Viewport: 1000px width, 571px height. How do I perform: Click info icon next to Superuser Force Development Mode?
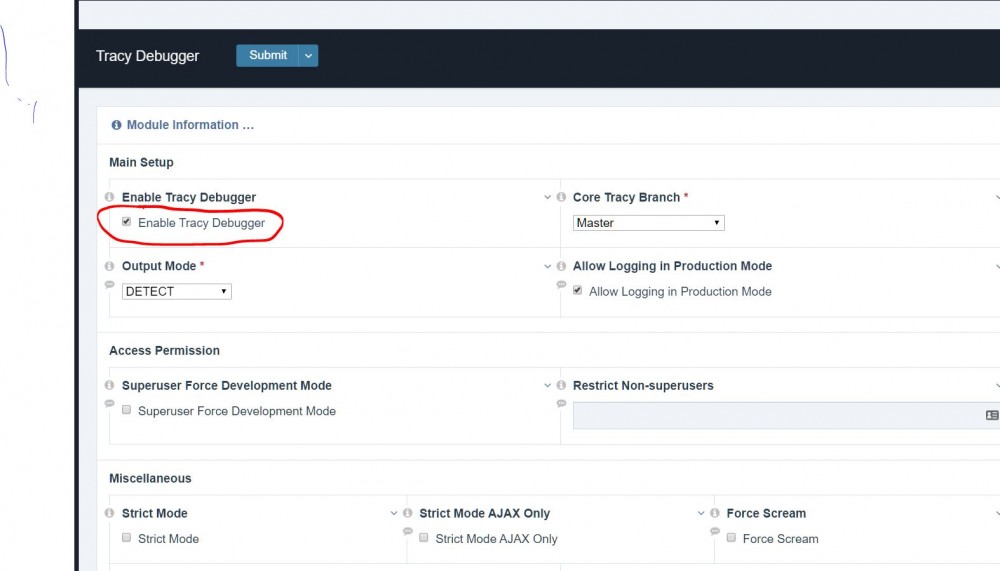110,386
